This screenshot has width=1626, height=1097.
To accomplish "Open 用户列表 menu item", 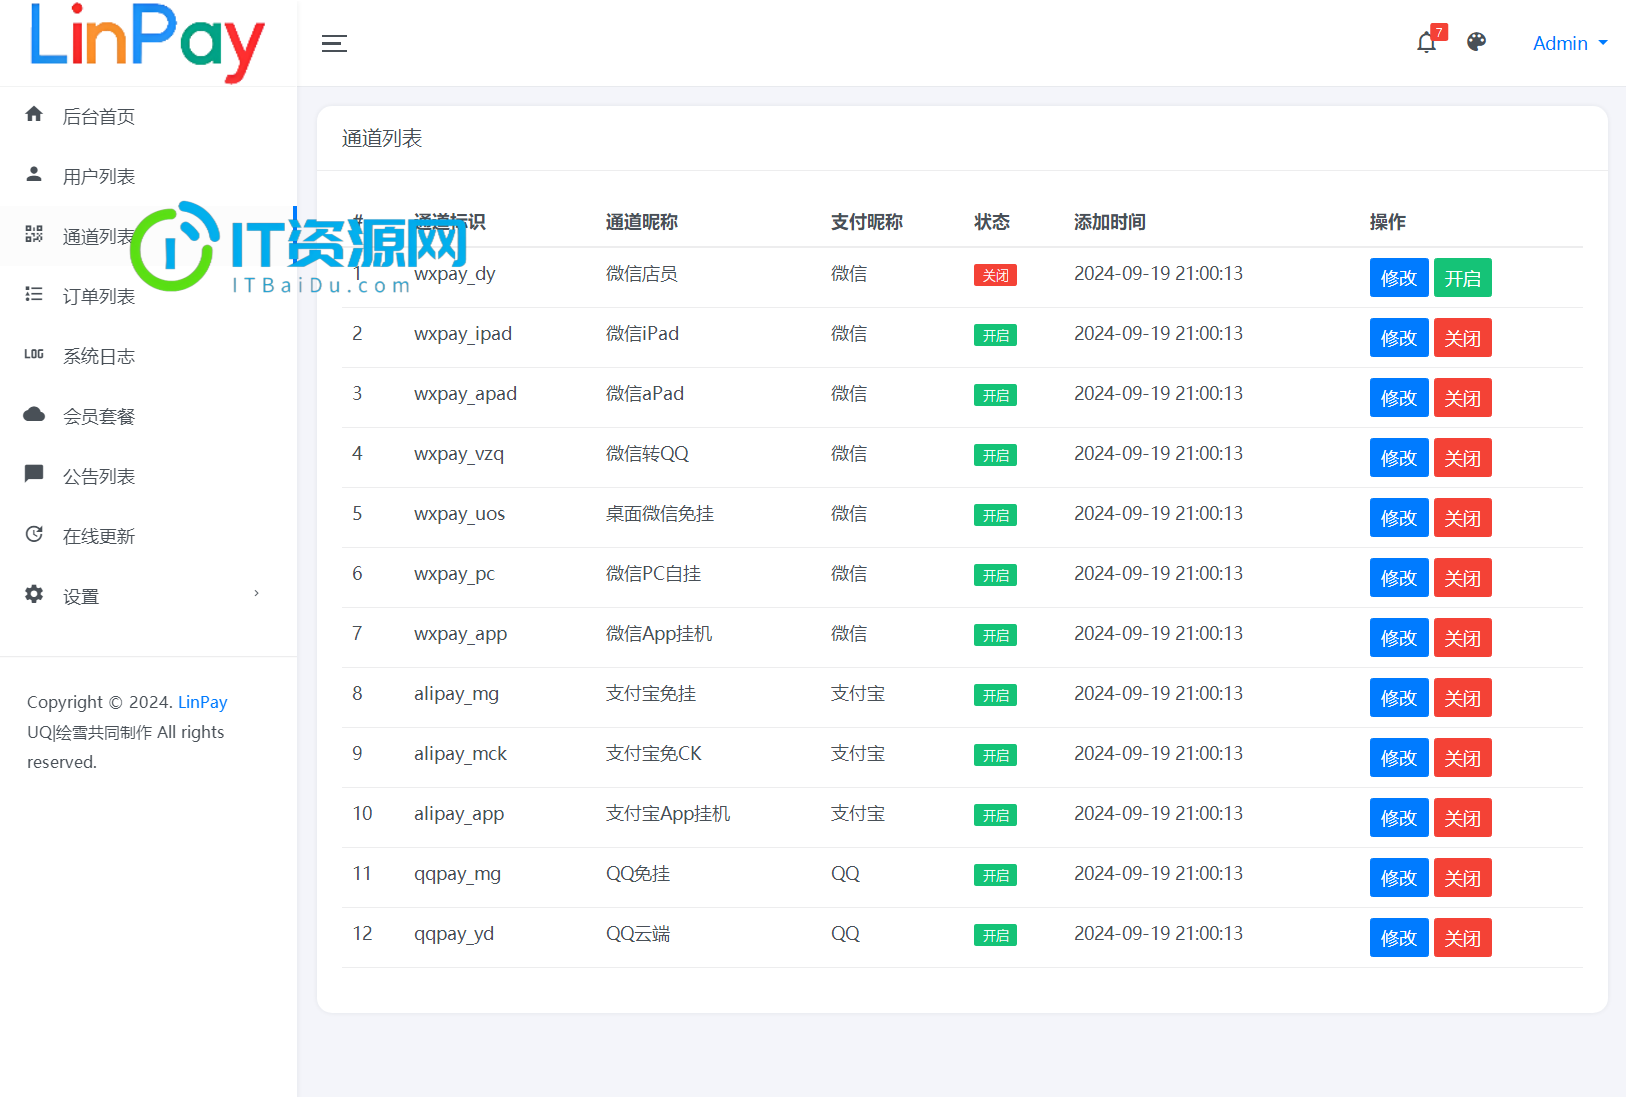I will pyautogui.click(x=148, y=176).
